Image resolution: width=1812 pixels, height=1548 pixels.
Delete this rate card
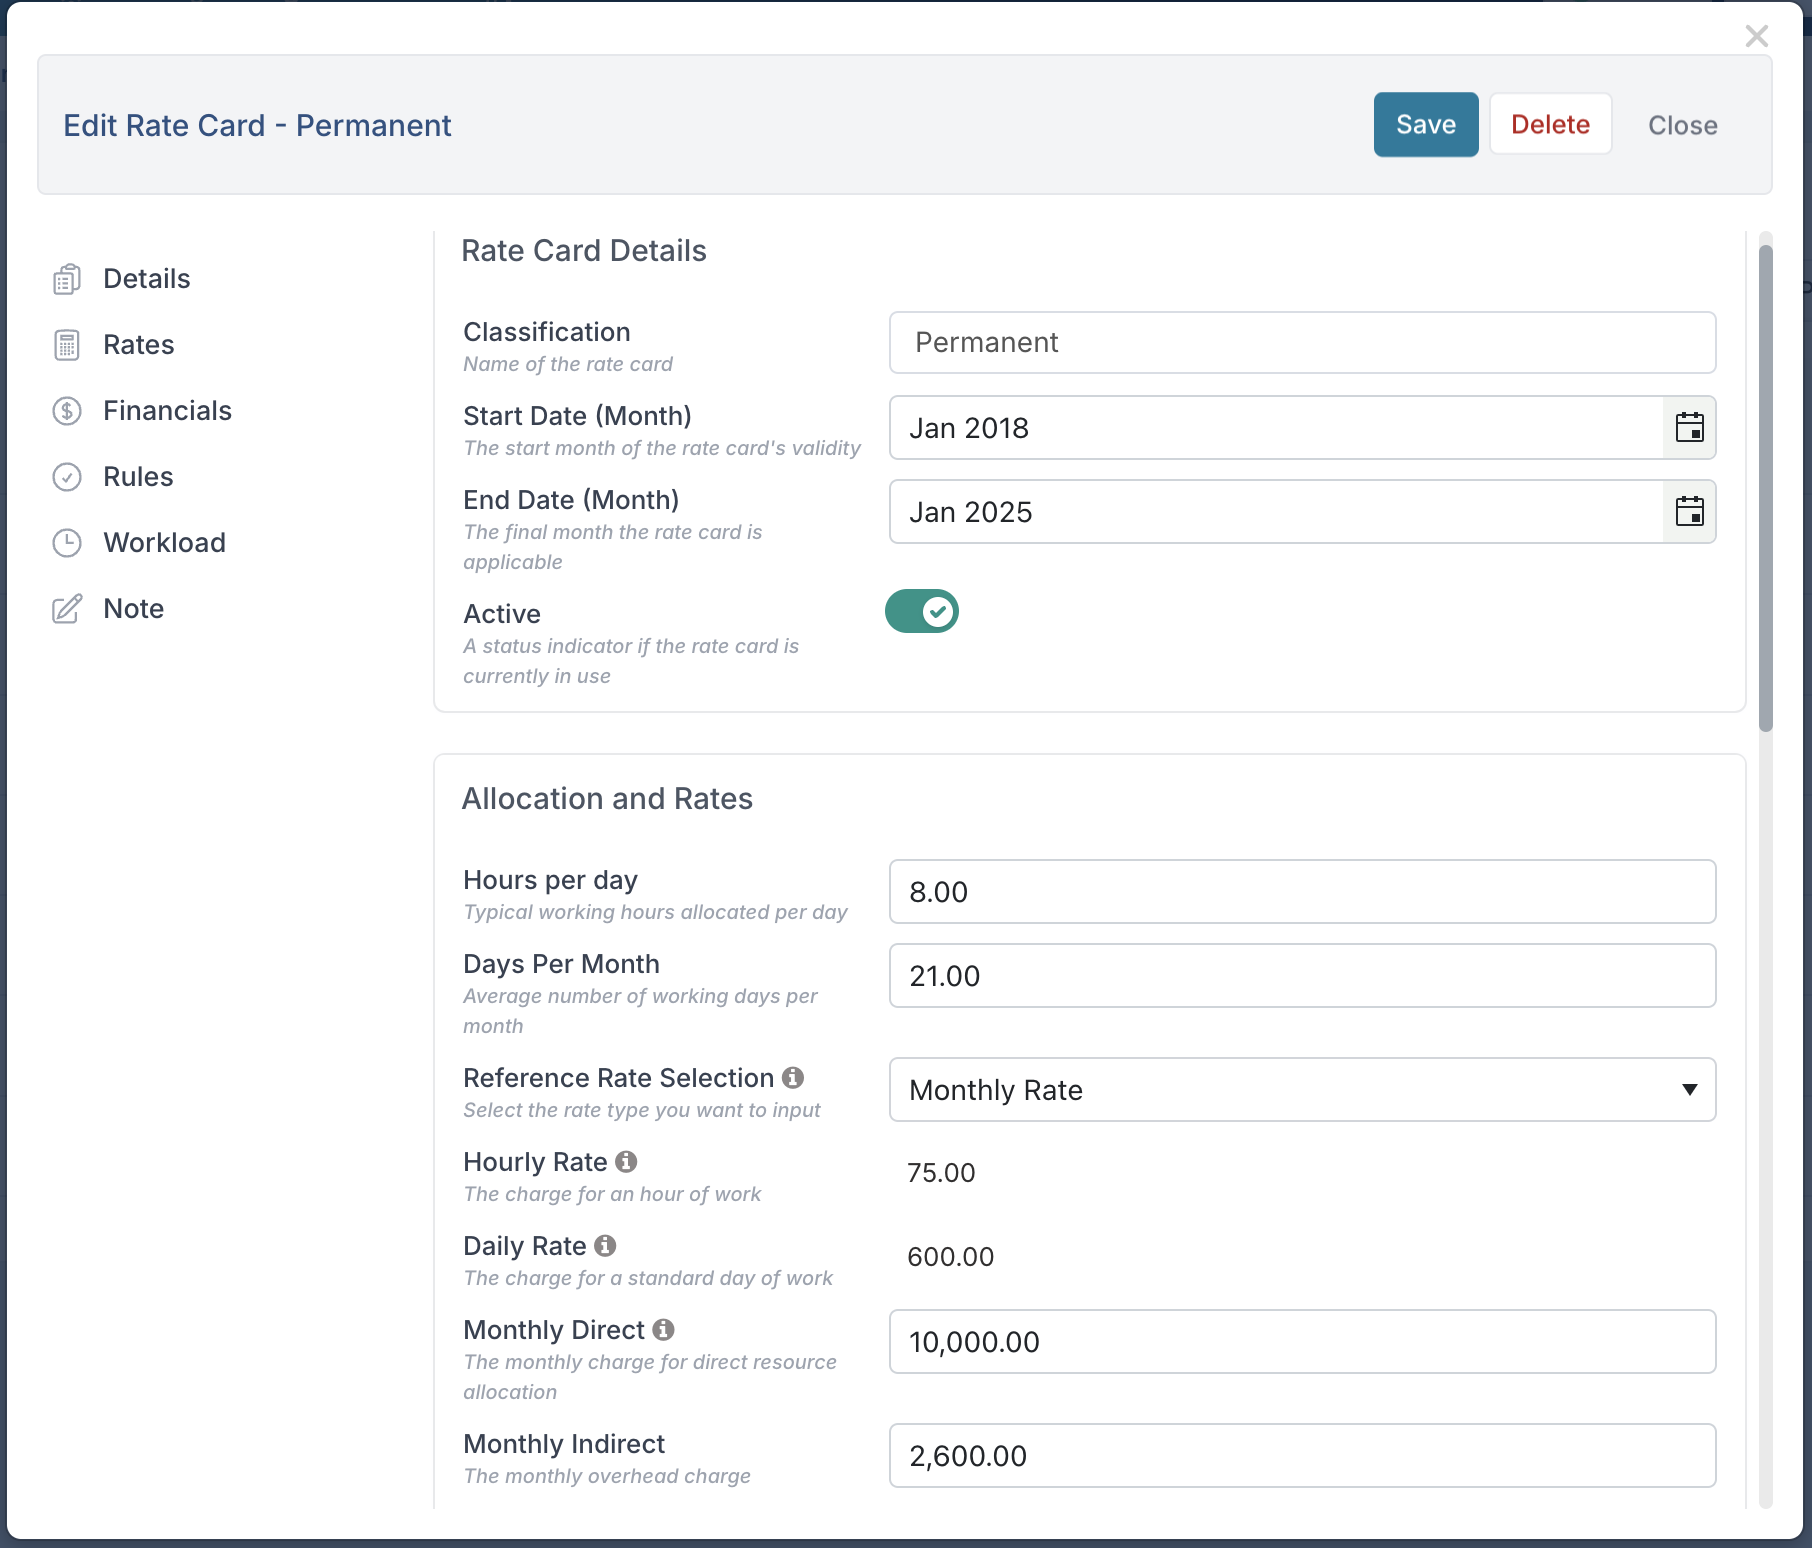pos(1551,125)
